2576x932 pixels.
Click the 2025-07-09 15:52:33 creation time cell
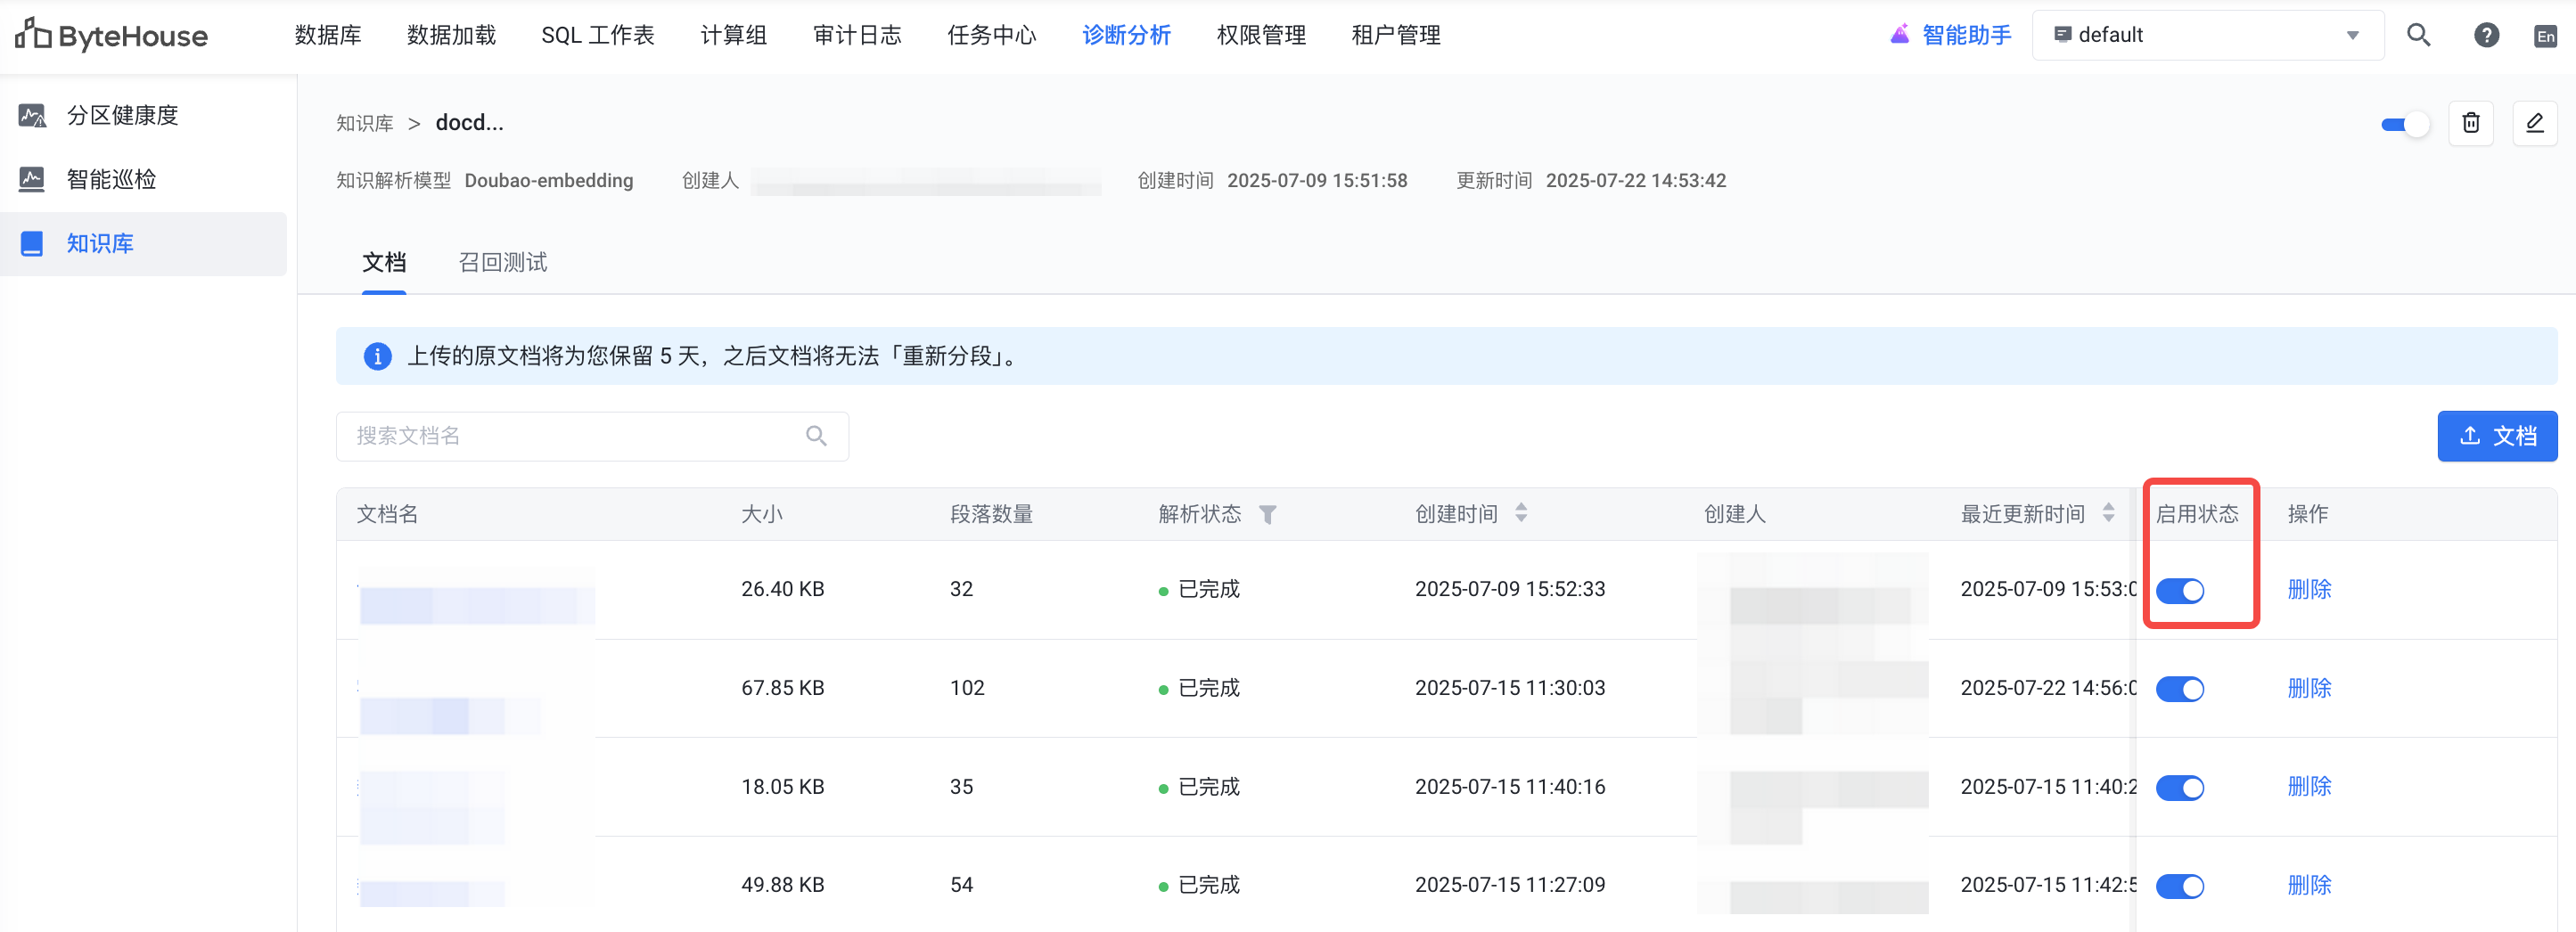click(x=1509, y=589)
